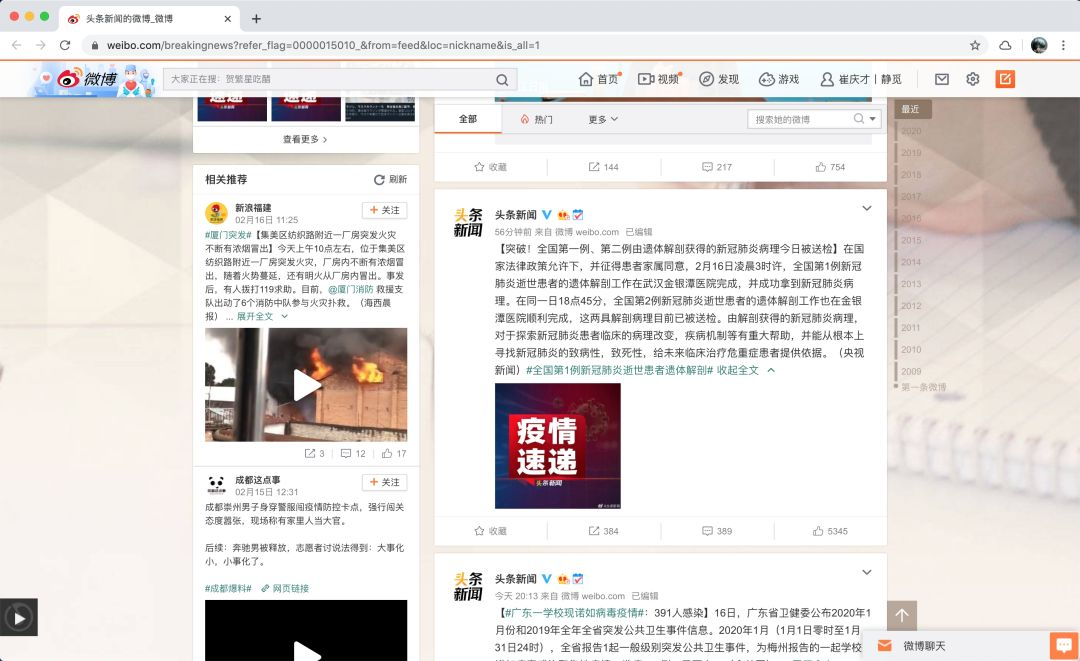Open the settings gear icon
Viewport: 1080px width, 661px height.
coord(973,79)
